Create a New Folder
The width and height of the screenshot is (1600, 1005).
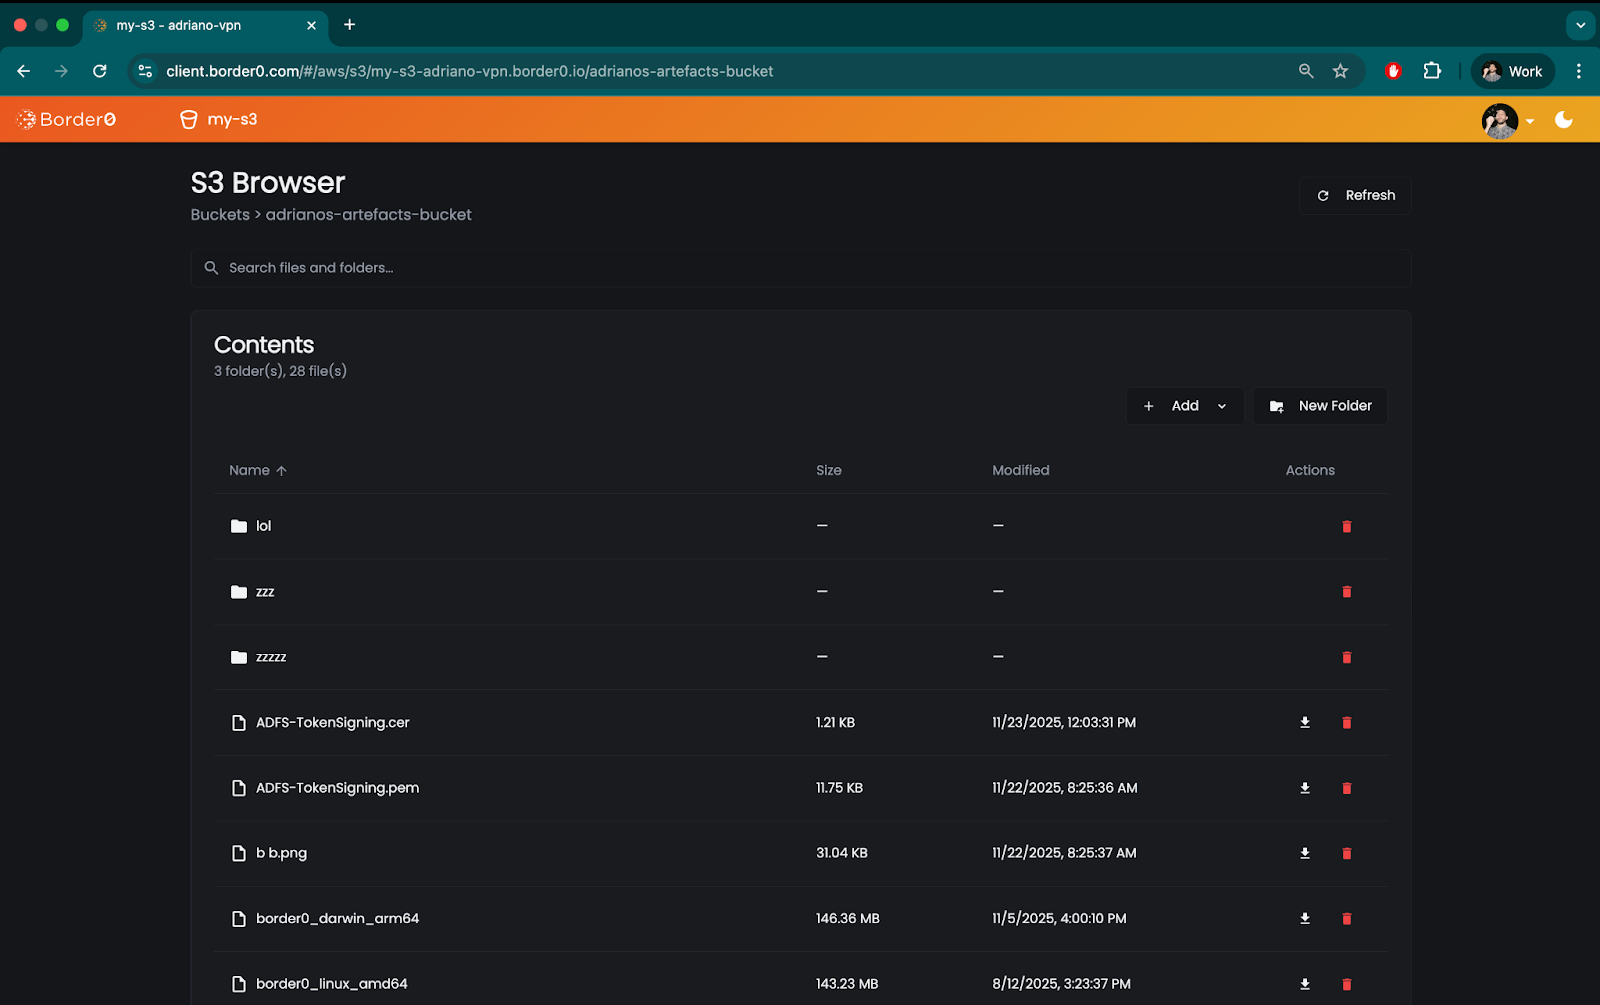click(1320, 406)
